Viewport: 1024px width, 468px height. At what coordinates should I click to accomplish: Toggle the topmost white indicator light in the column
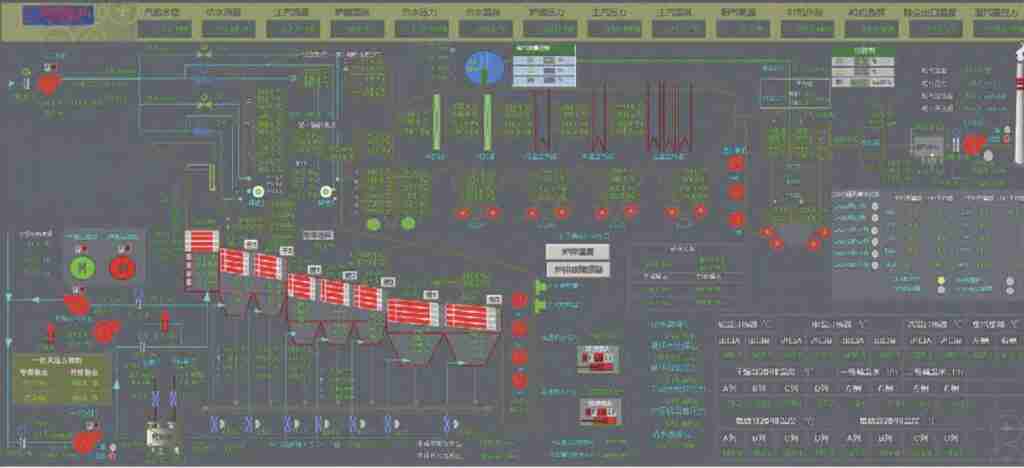[874, 208]
